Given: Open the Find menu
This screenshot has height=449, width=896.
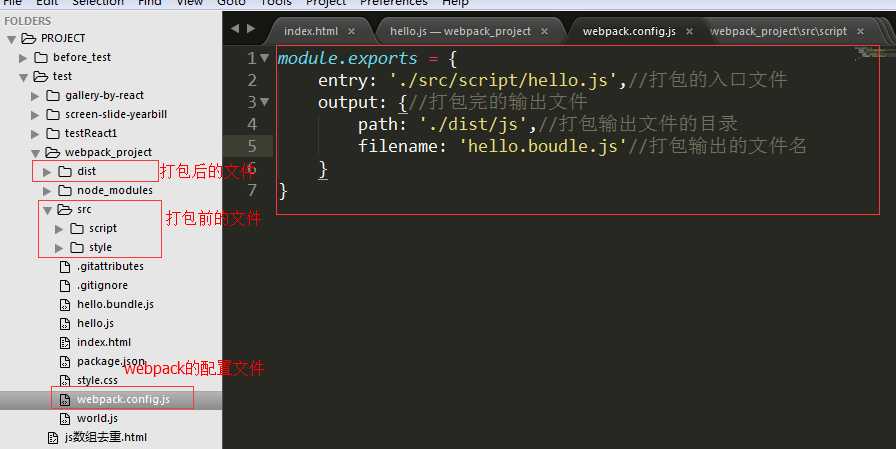Looking at the screenshot, I should 150,3.
